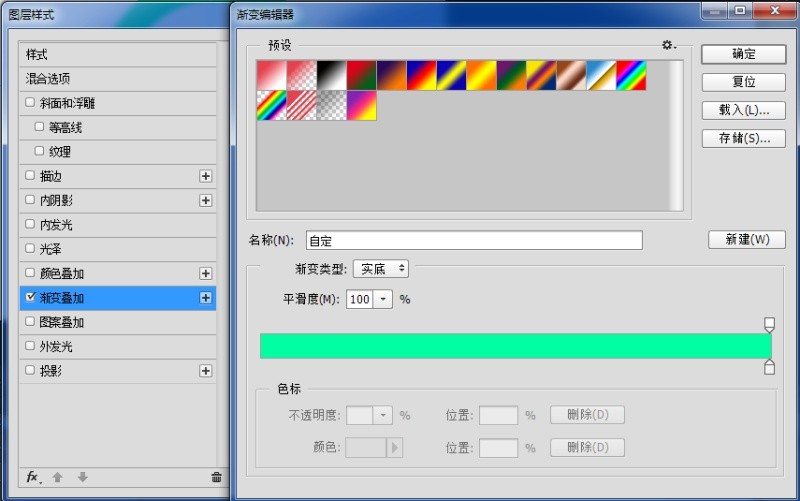Add another 描边 effect with plus
The height and width of the screenshot is (501, 800).
tap(206, 176)
